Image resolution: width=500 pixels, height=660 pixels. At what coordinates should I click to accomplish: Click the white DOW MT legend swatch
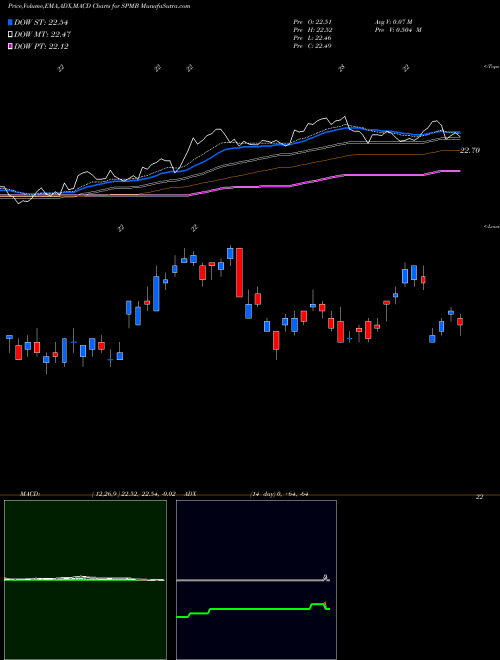pyautogui.click(x=11, y=35)
